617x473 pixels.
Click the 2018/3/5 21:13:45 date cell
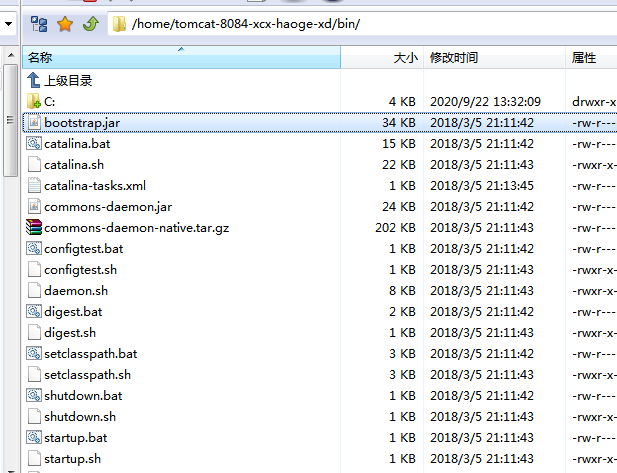tap(482, 185)
